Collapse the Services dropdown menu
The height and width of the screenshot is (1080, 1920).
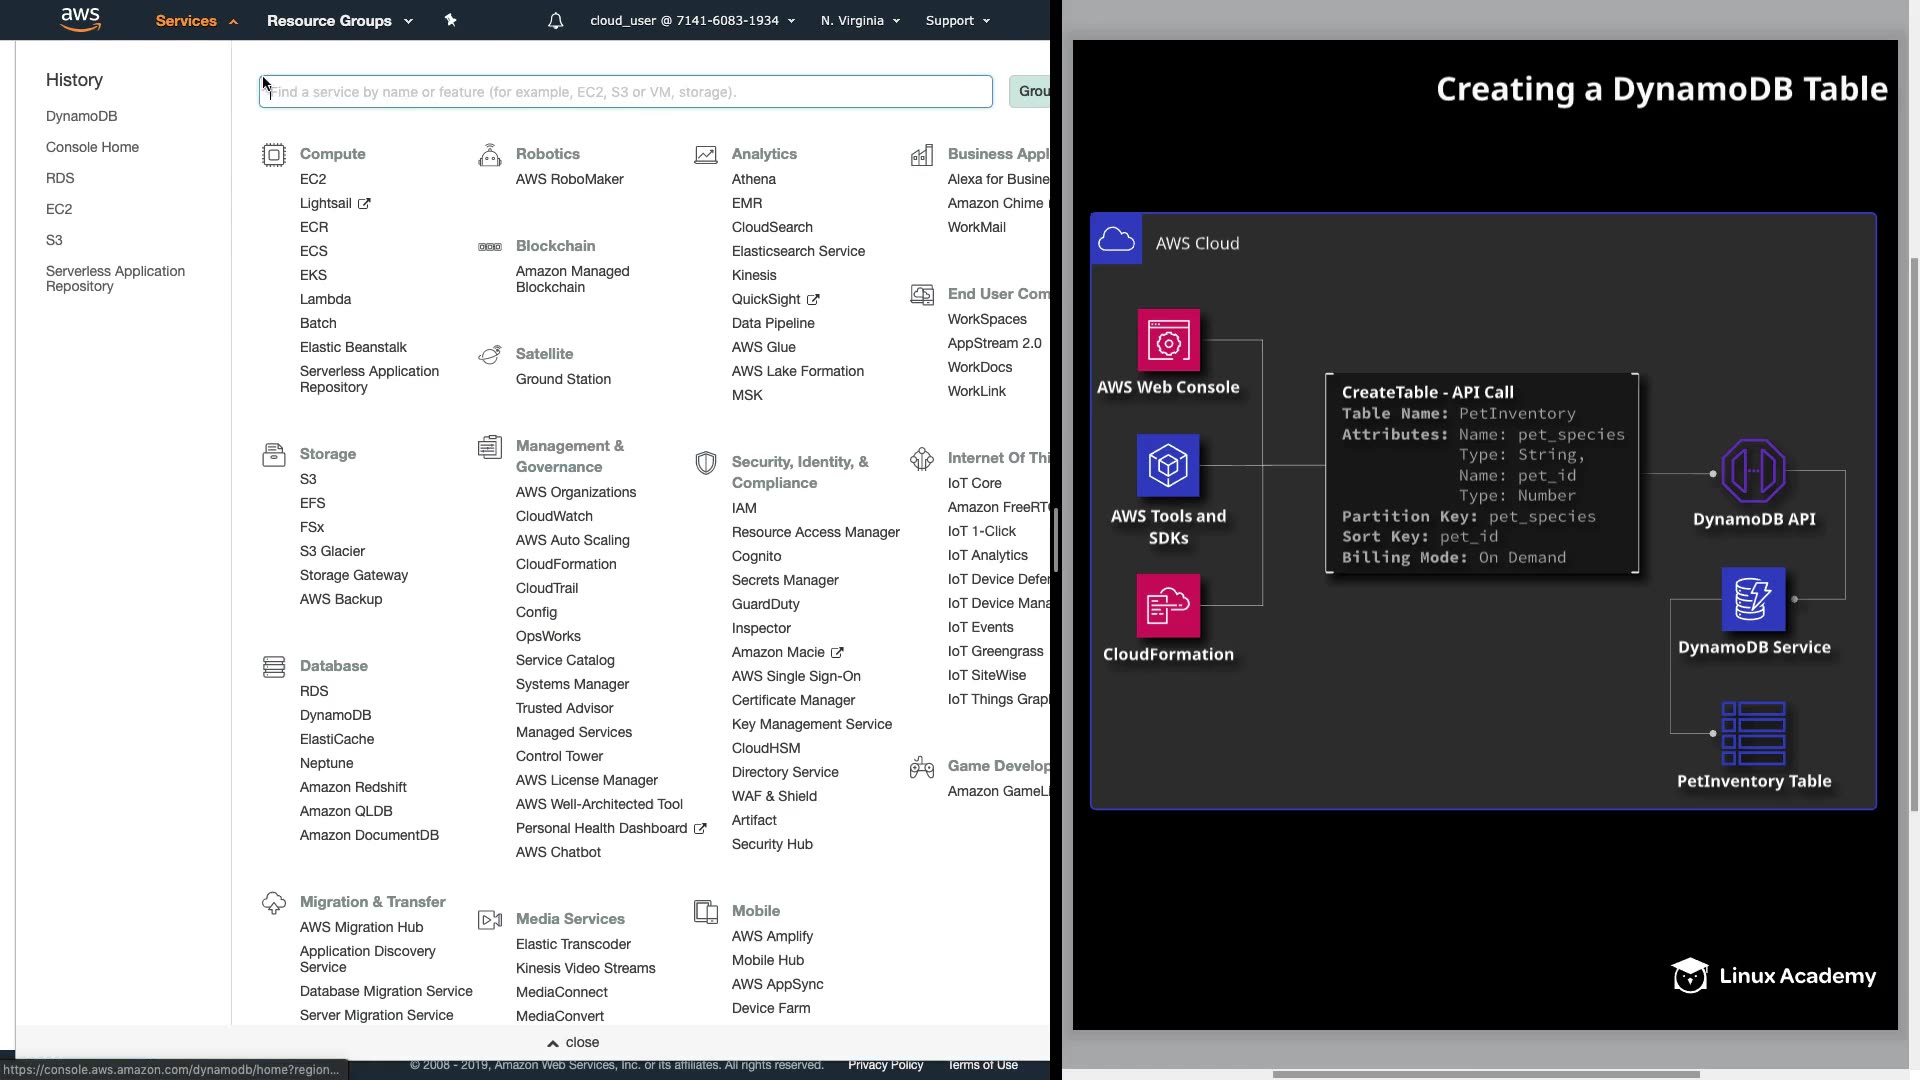tap(196, 21)
